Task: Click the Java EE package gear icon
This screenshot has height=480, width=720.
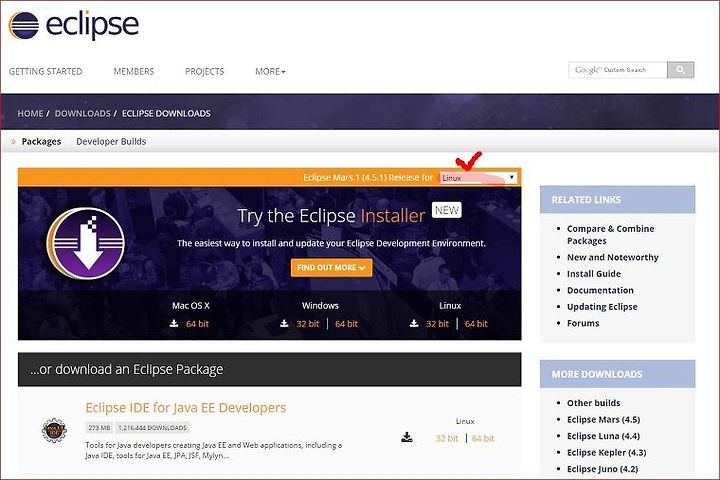Action: point(54,430)
